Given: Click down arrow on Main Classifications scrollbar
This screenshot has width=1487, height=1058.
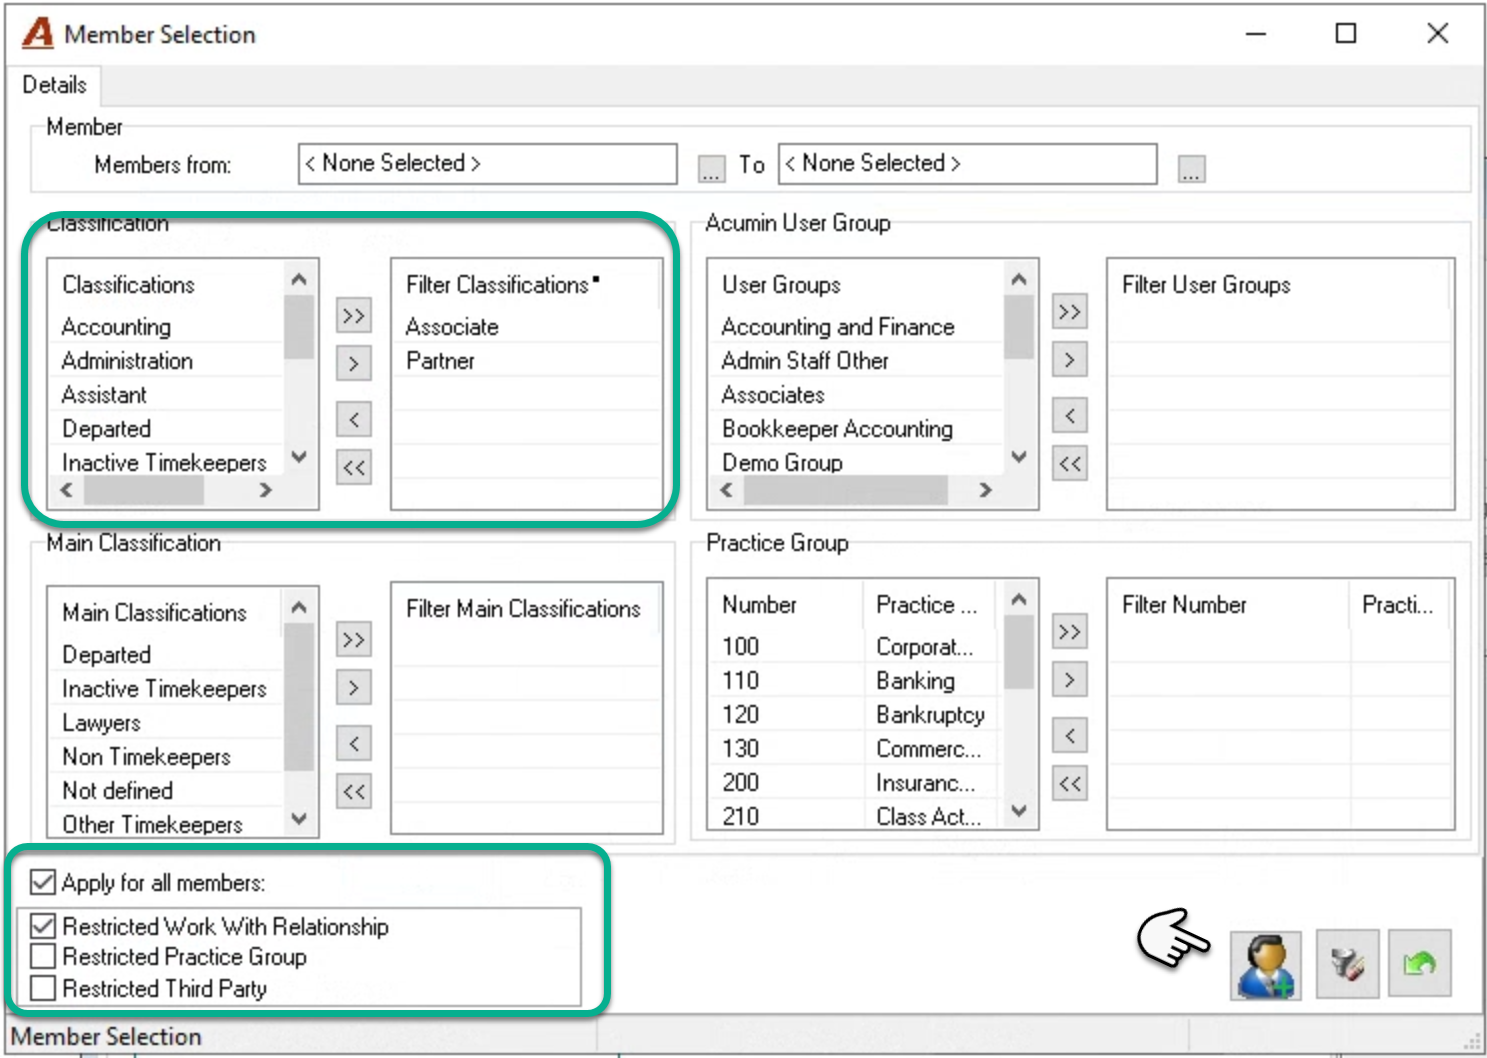Looking at the screenshot, I should [299, 818].
